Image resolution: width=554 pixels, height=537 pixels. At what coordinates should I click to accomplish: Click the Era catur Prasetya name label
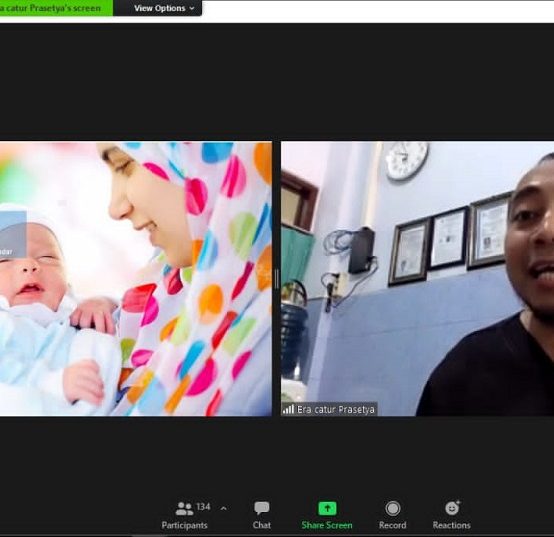(x=336, y=409)
